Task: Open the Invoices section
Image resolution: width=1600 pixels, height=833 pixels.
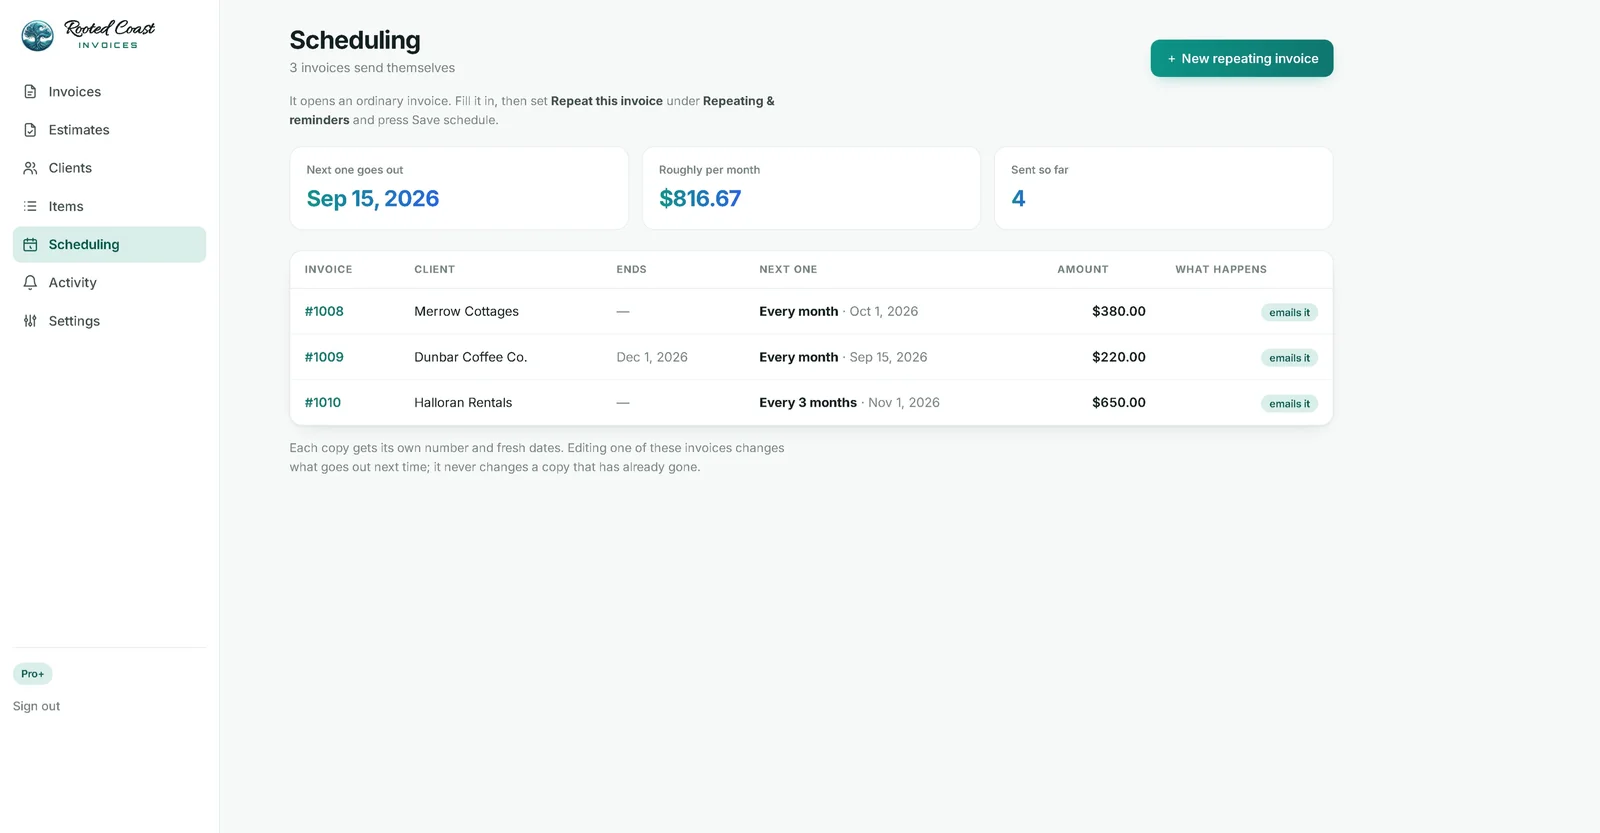Action: (109, 92)
